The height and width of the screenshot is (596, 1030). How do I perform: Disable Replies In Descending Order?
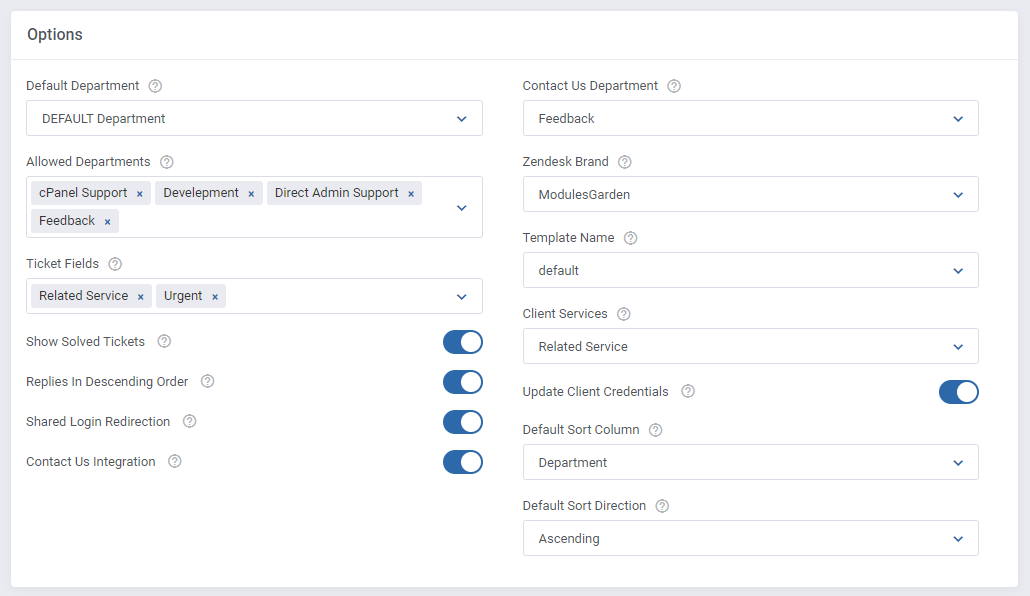click(x=462, y=382)
